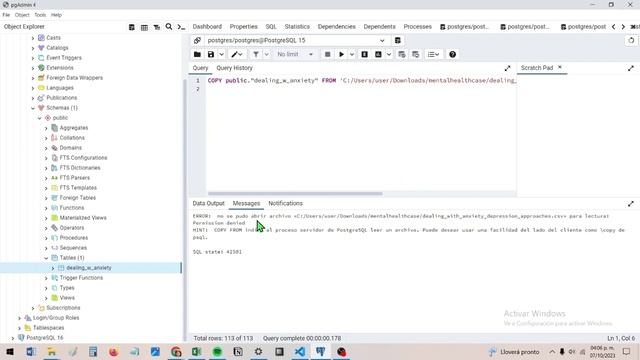Switch to the Dependencies tab
The width and height of the screenshot is (640, 360).
[336, 27]
